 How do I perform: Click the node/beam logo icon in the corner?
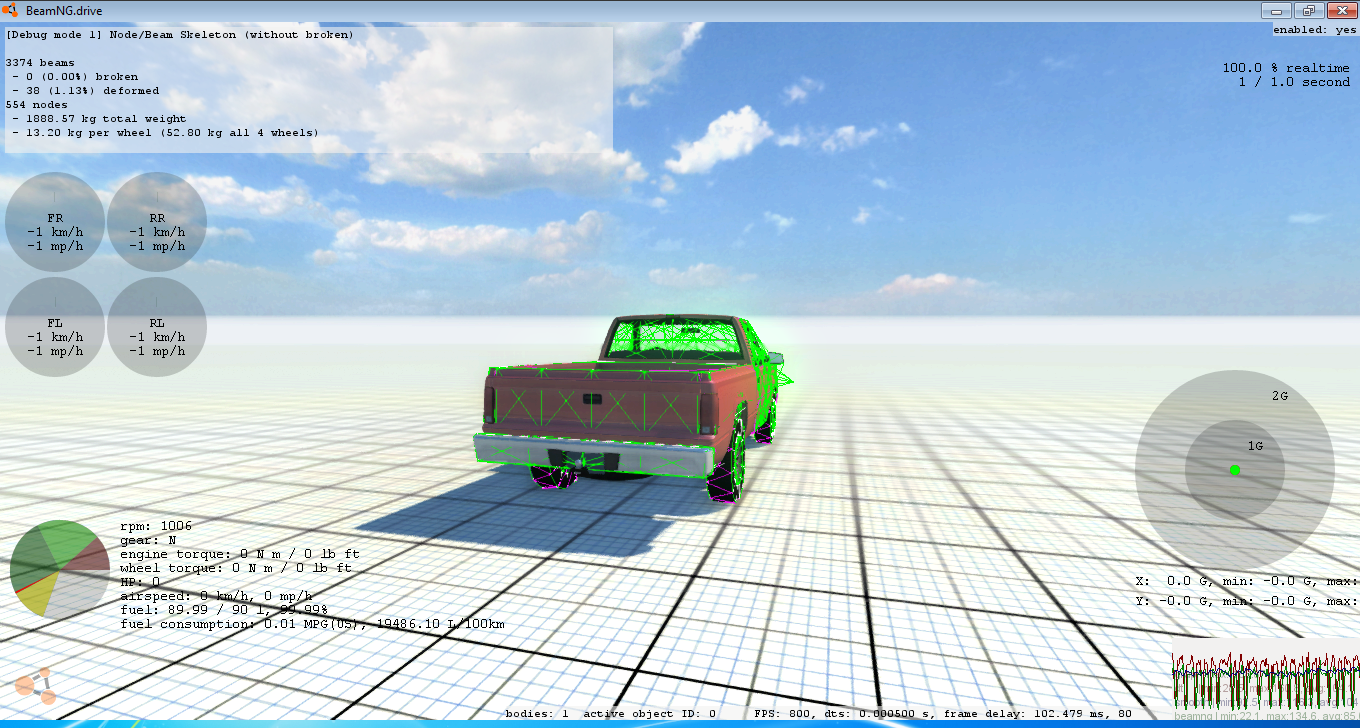(x=35, y=685)
